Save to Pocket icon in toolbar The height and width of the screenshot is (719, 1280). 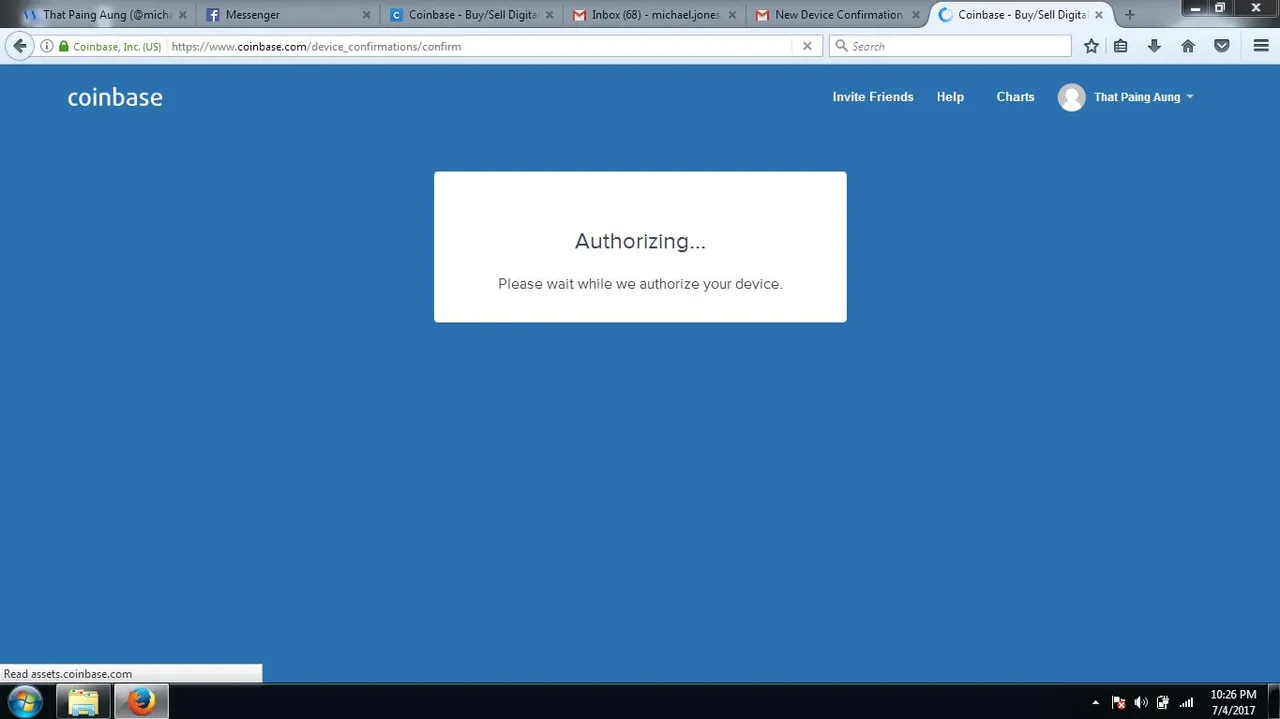click(1222, 46)
